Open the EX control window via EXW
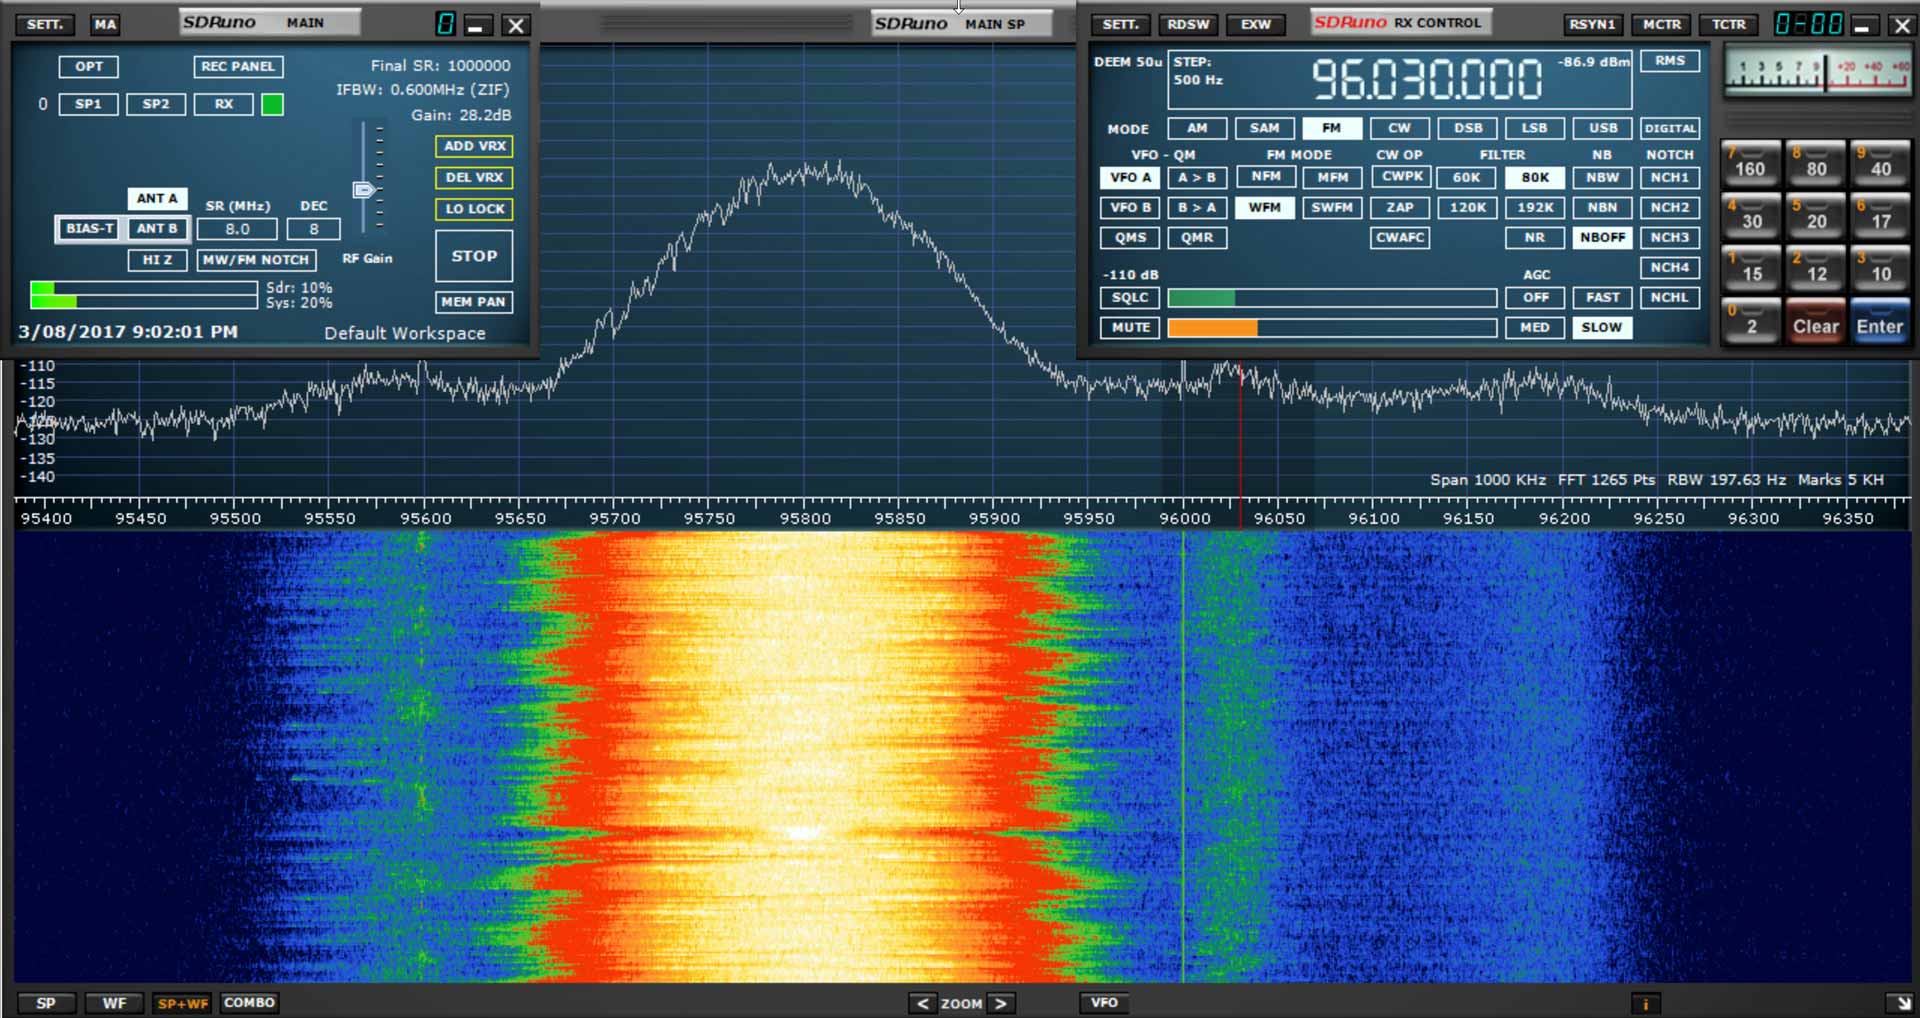Screen dimensions: 1920x1018 click(x=1256, y=24)
